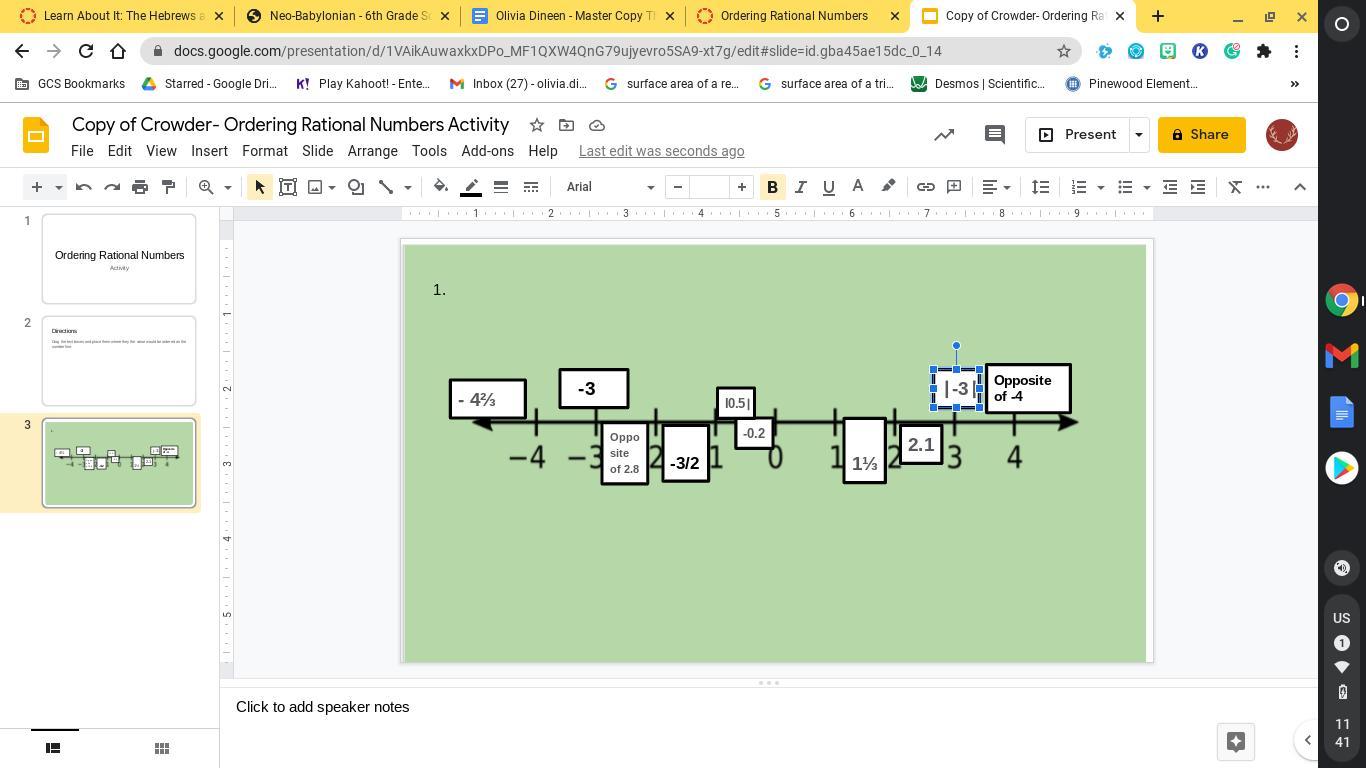The height and width of the screenshot is (768, 1366).
Task: Click the Border color pencil swatch
Action: 471,187
